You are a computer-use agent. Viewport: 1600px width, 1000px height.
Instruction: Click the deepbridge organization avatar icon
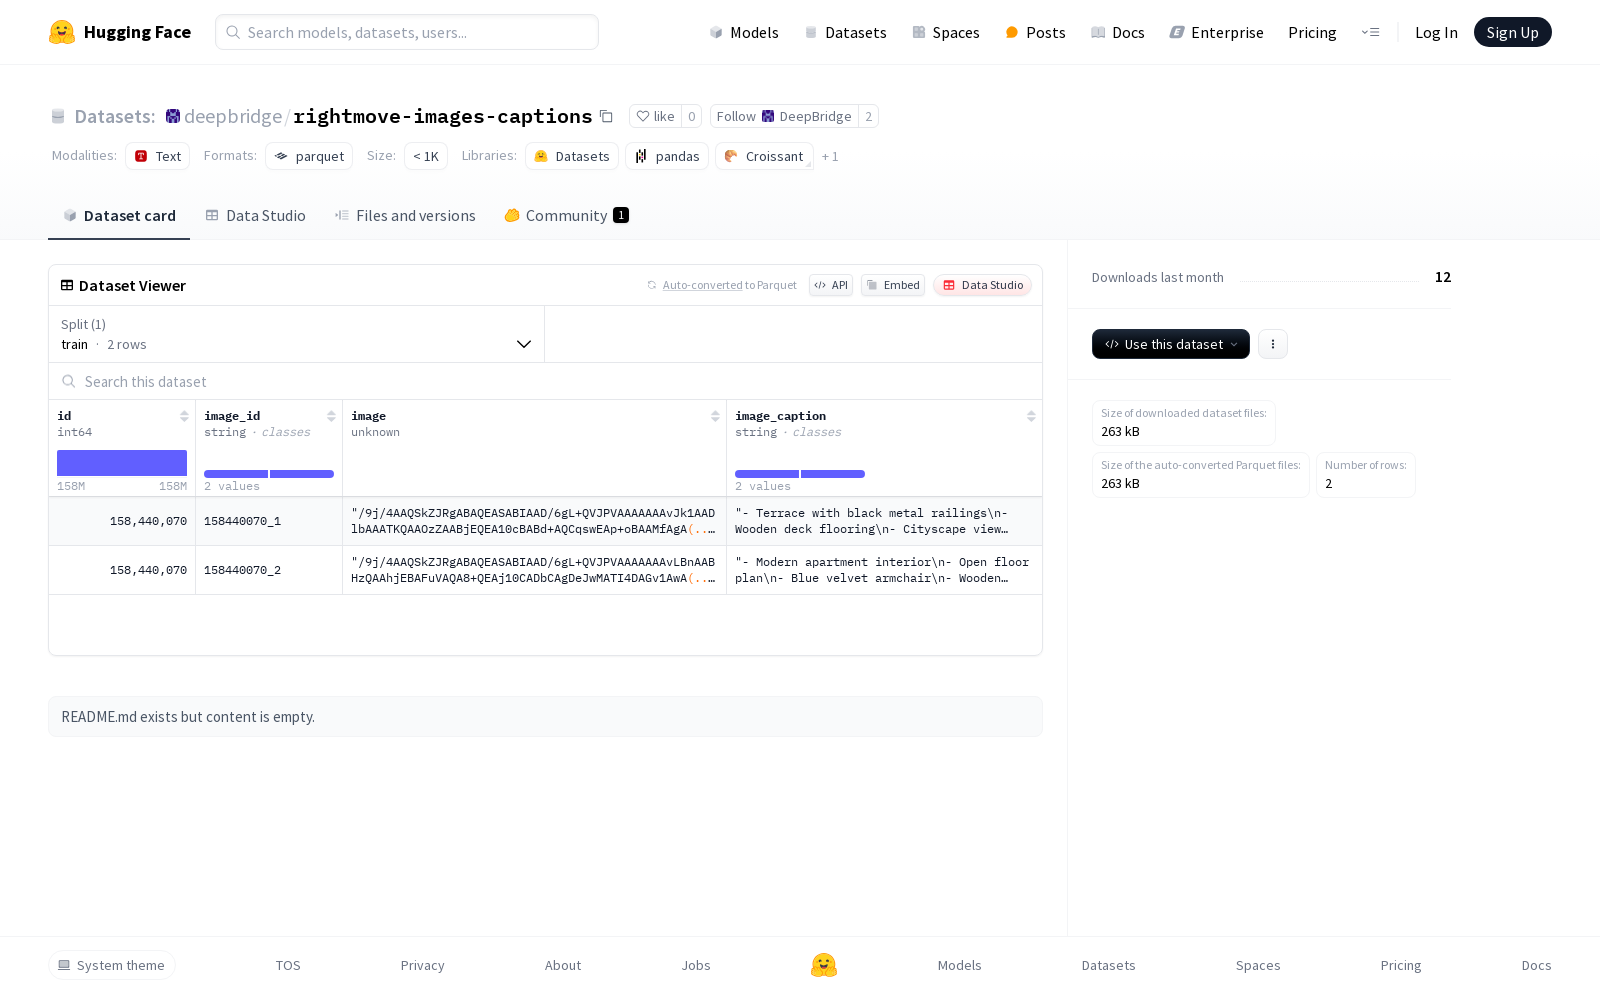pyautogui.click(x=173, y=116)
